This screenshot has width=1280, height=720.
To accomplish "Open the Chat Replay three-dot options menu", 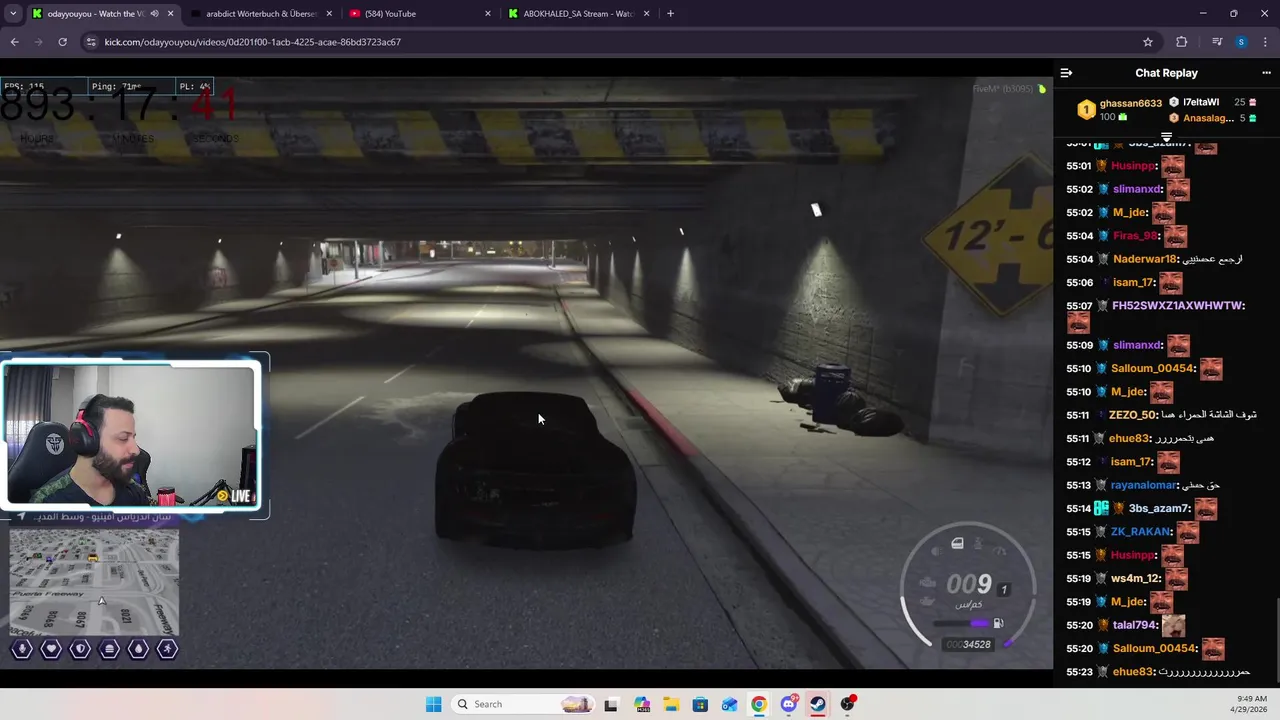I will pos(1266,73).
